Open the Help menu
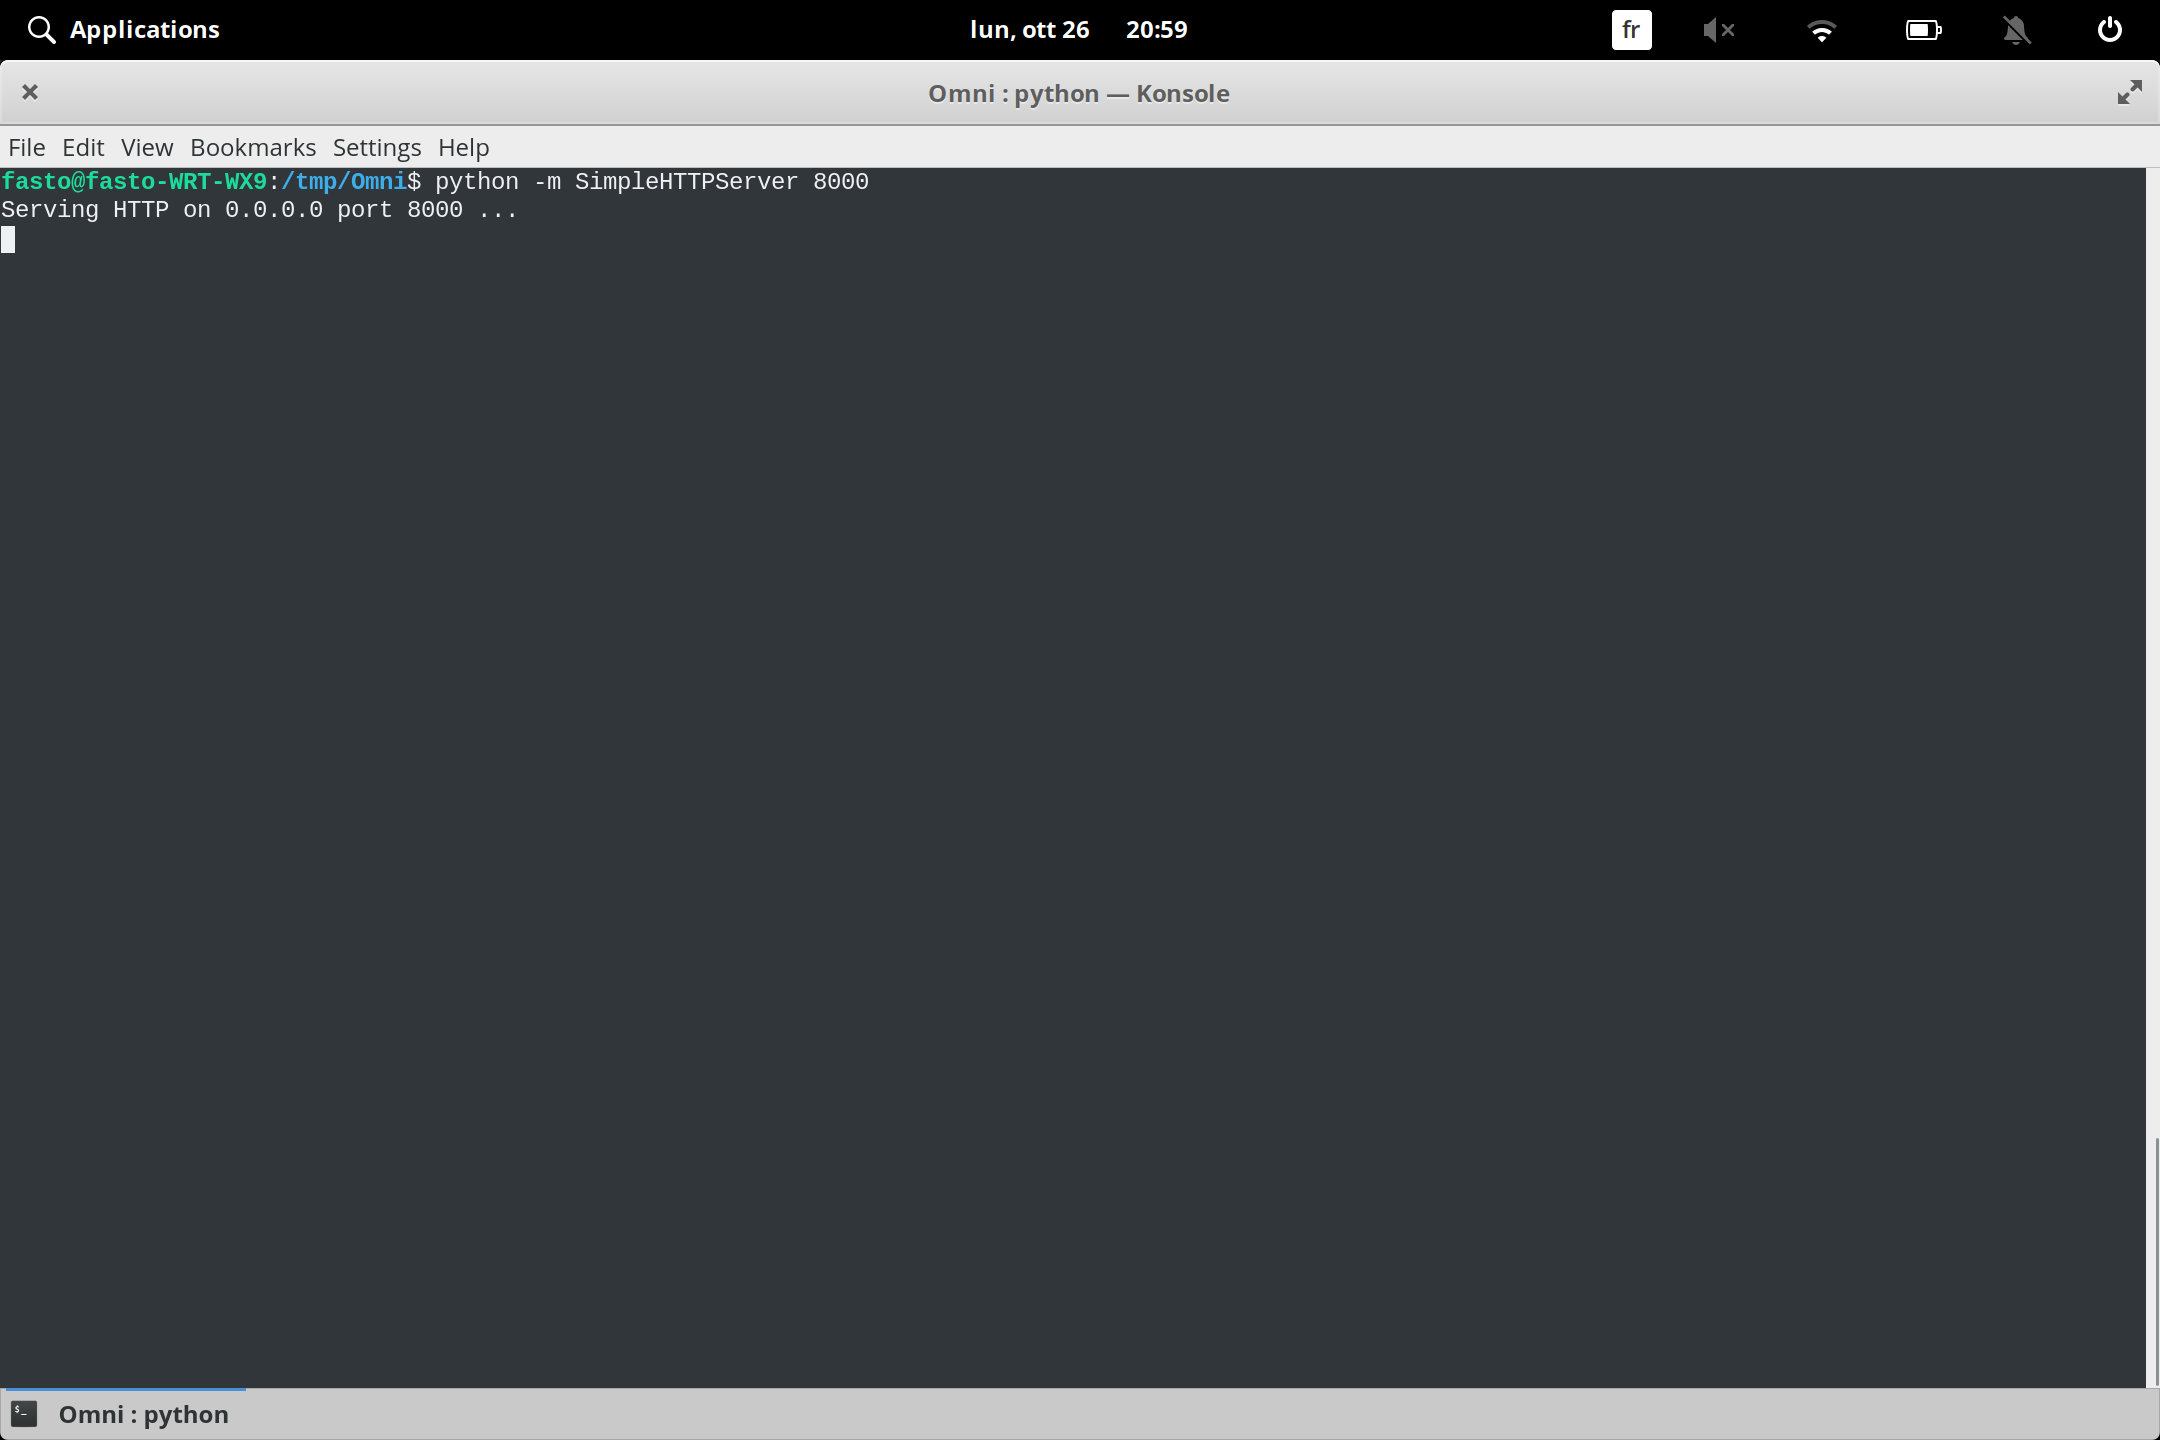The height and width of the screenshot is (1440, 2160). 462,147
